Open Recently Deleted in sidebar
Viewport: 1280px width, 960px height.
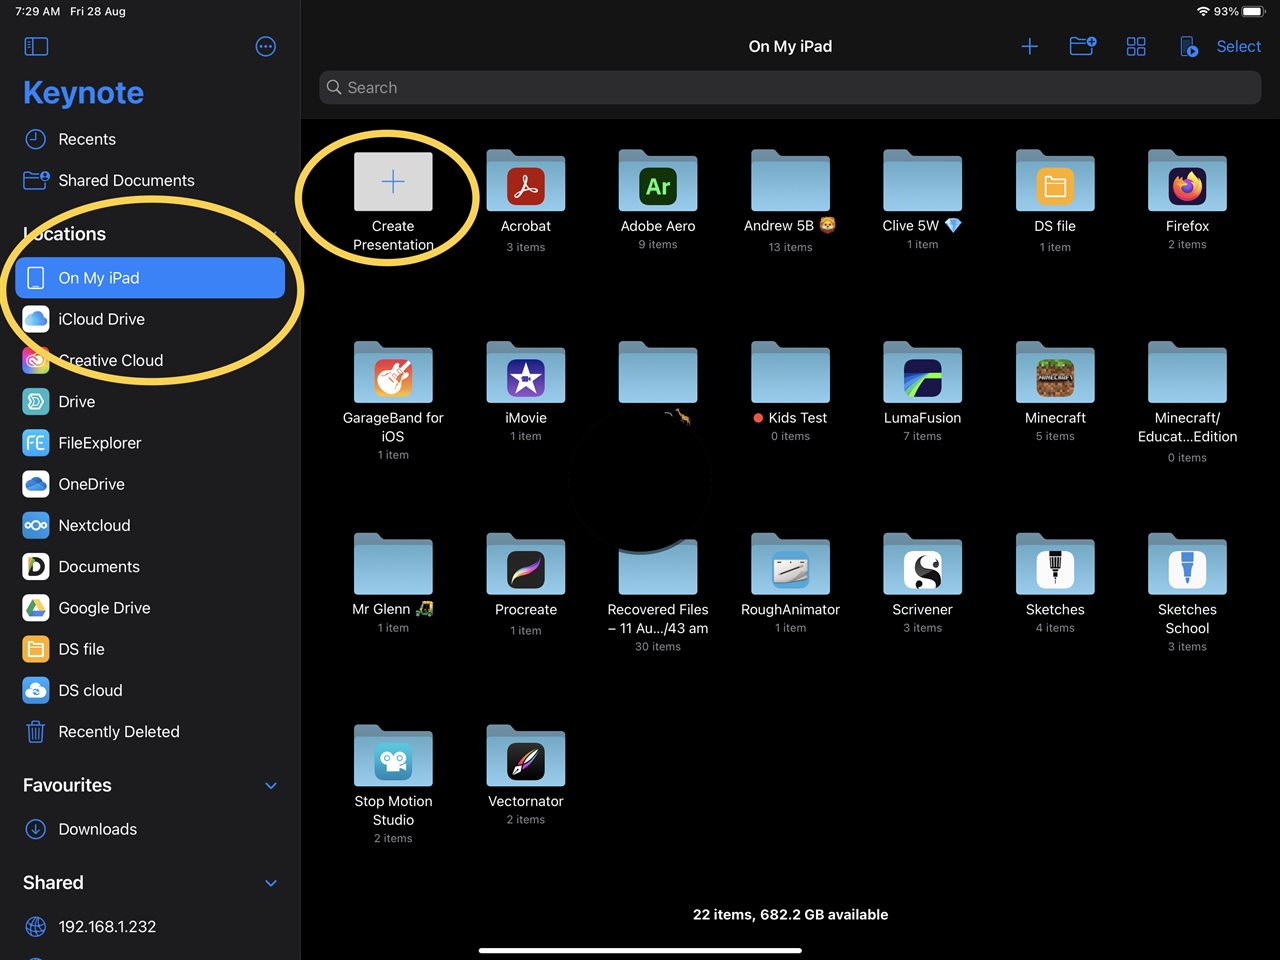150,732
